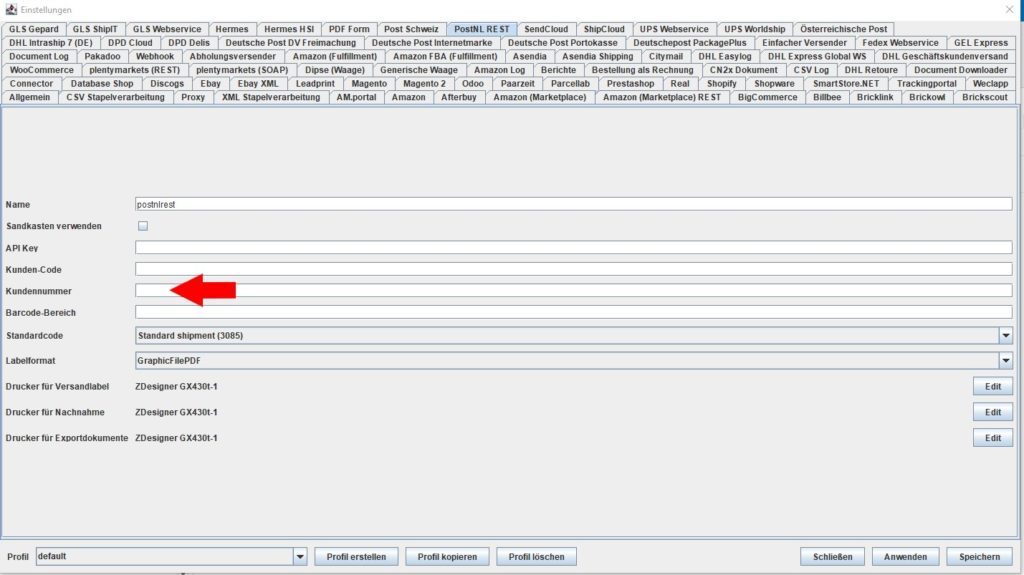The height and width of the screenshot is (575, 1024).
Task: Switch to the Ebay XML tab
Action: (258, 84)
